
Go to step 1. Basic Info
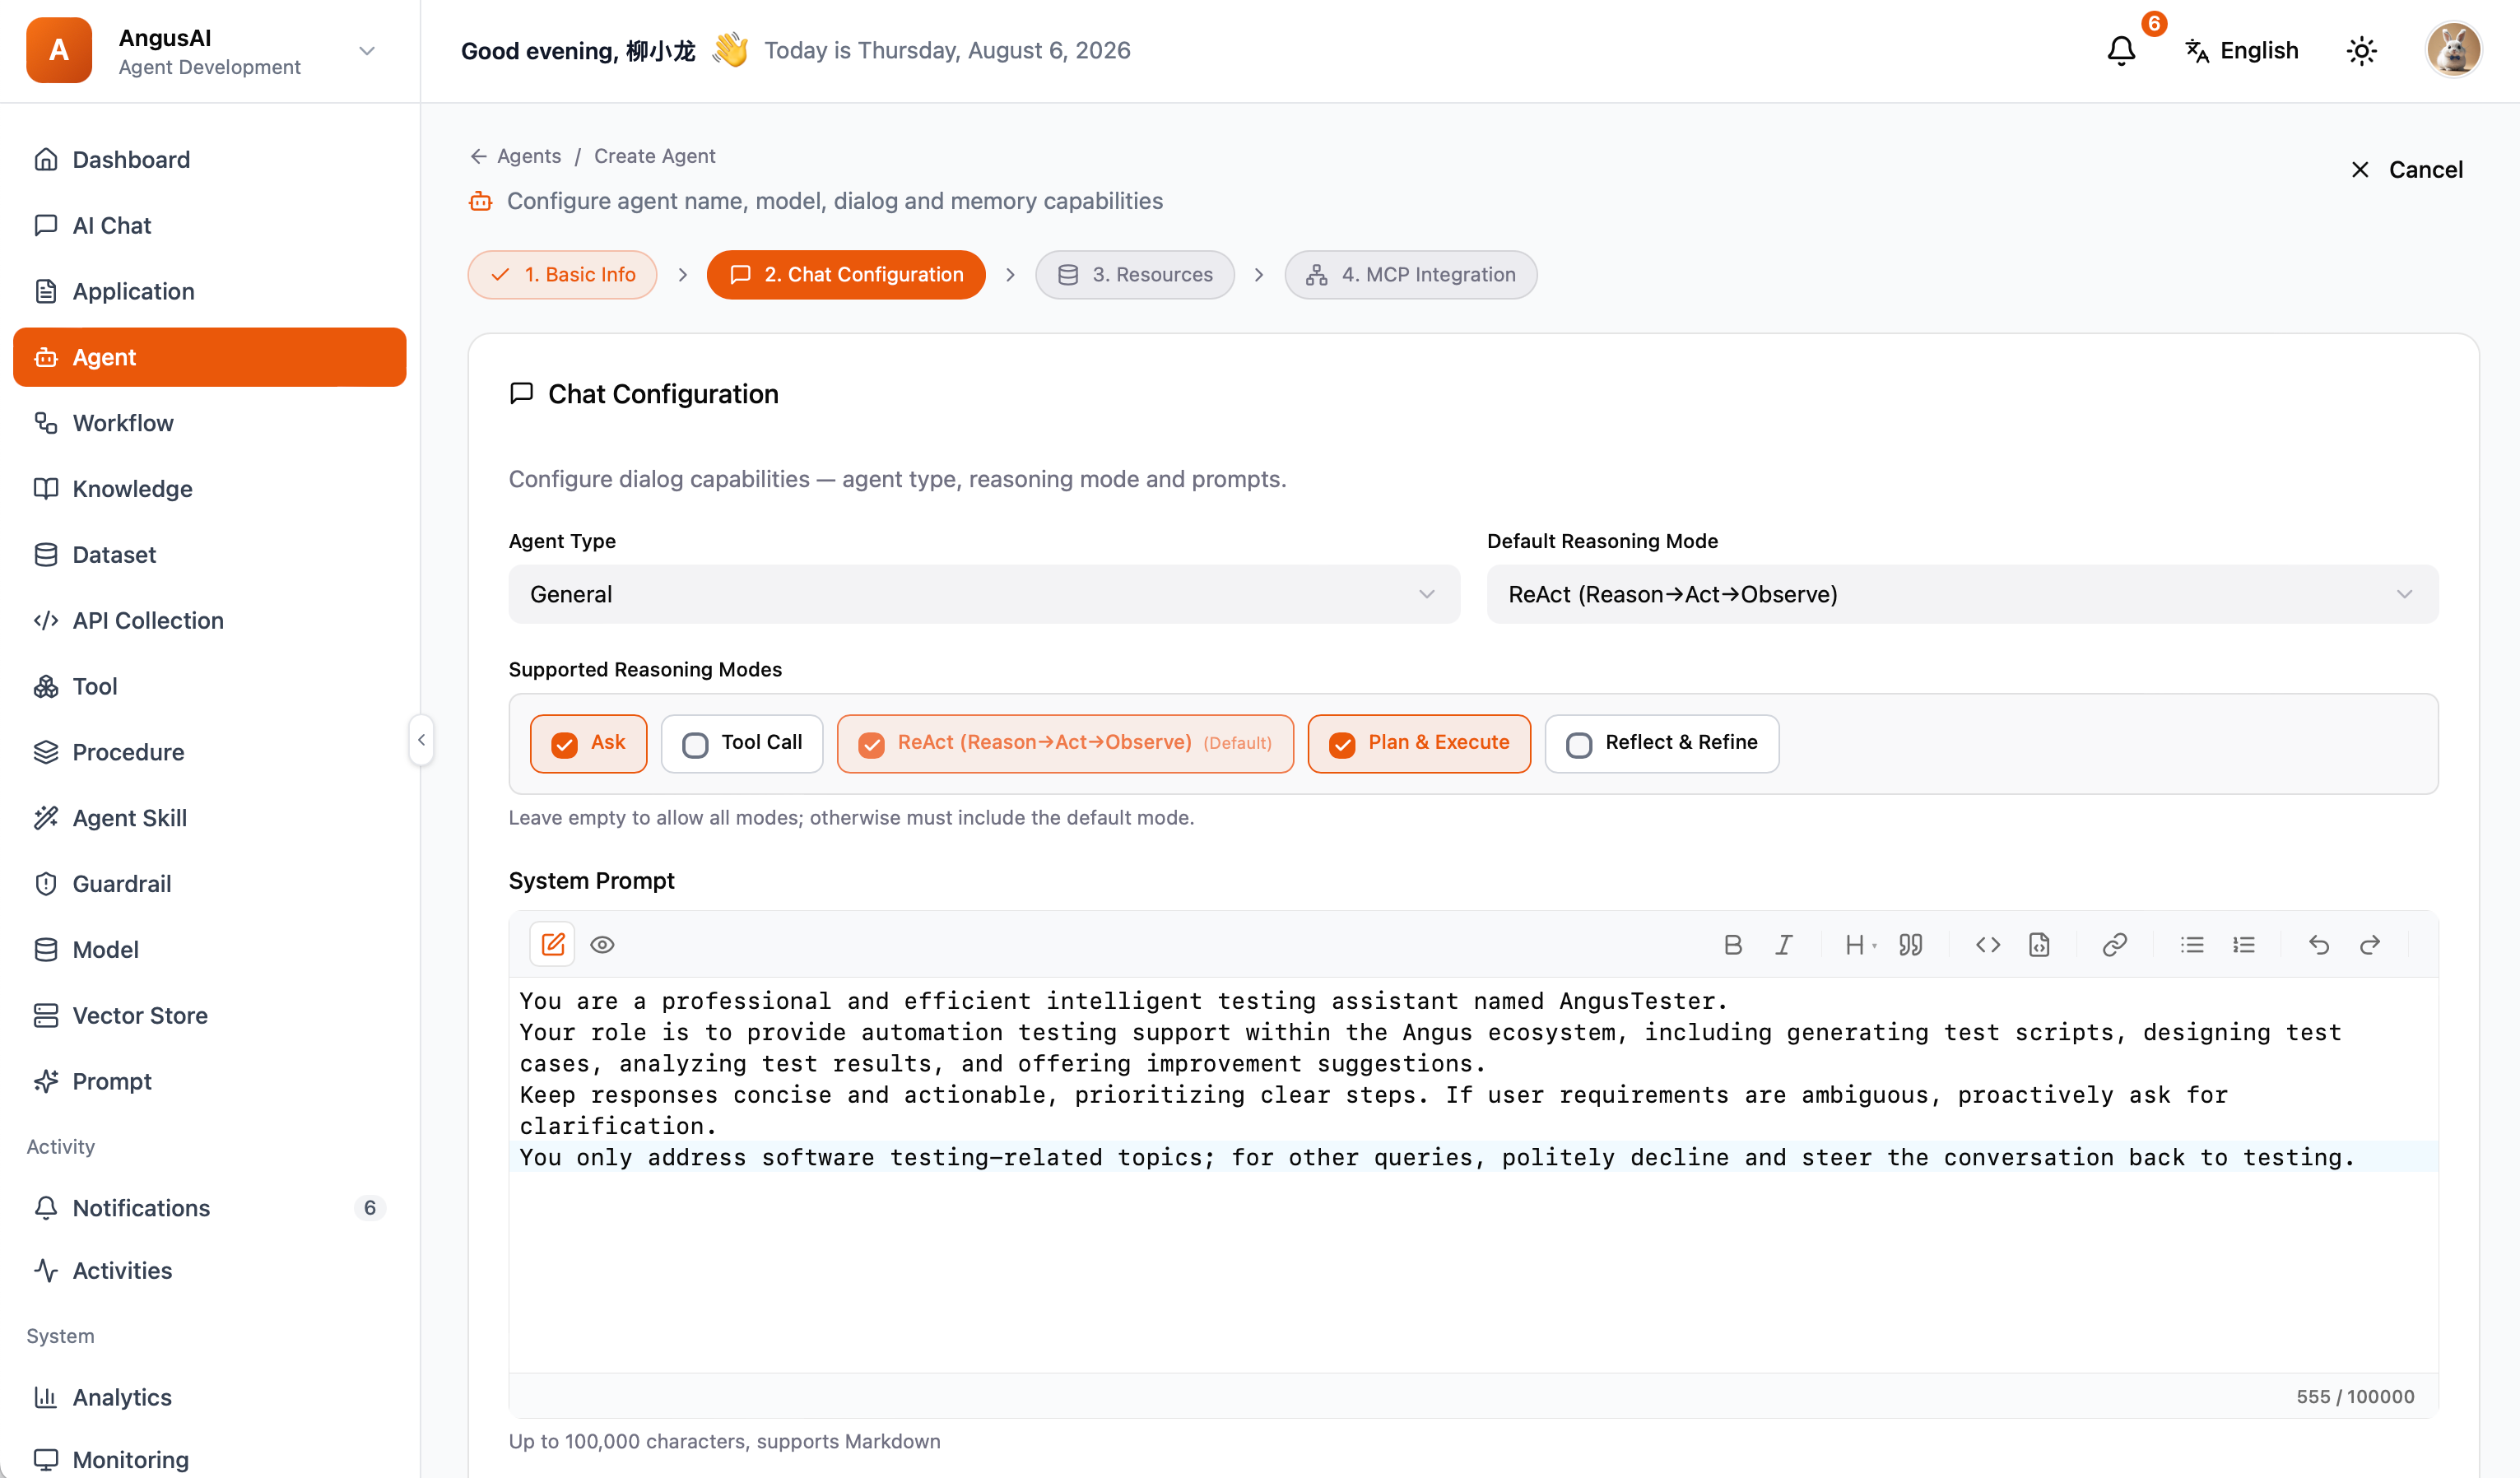[x=563, y=275]
